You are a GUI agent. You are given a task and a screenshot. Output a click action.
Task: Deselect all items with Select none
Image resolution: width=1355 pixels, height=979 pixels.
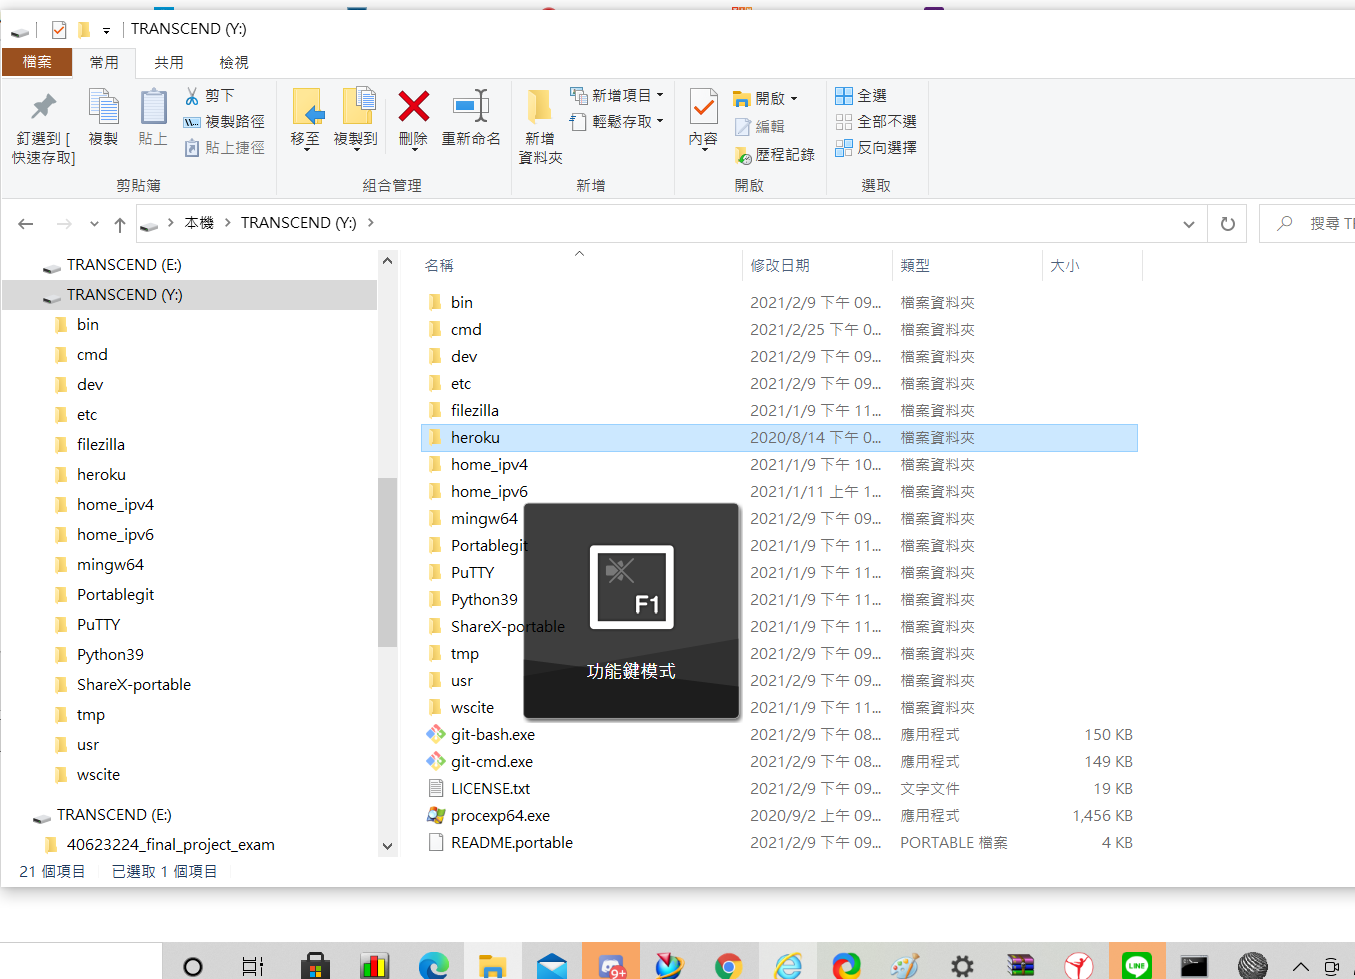[876, 122]
